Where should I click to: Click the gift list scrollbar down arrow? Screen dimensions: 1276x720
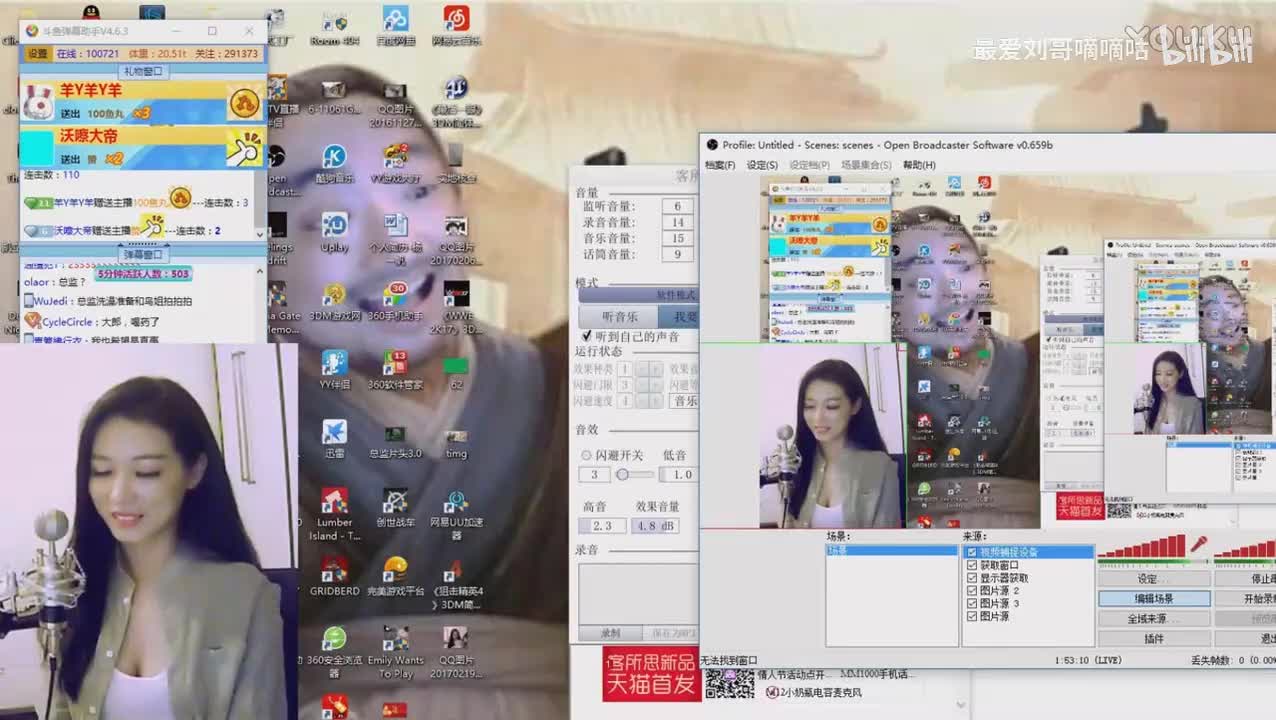[x=261, y=234]
